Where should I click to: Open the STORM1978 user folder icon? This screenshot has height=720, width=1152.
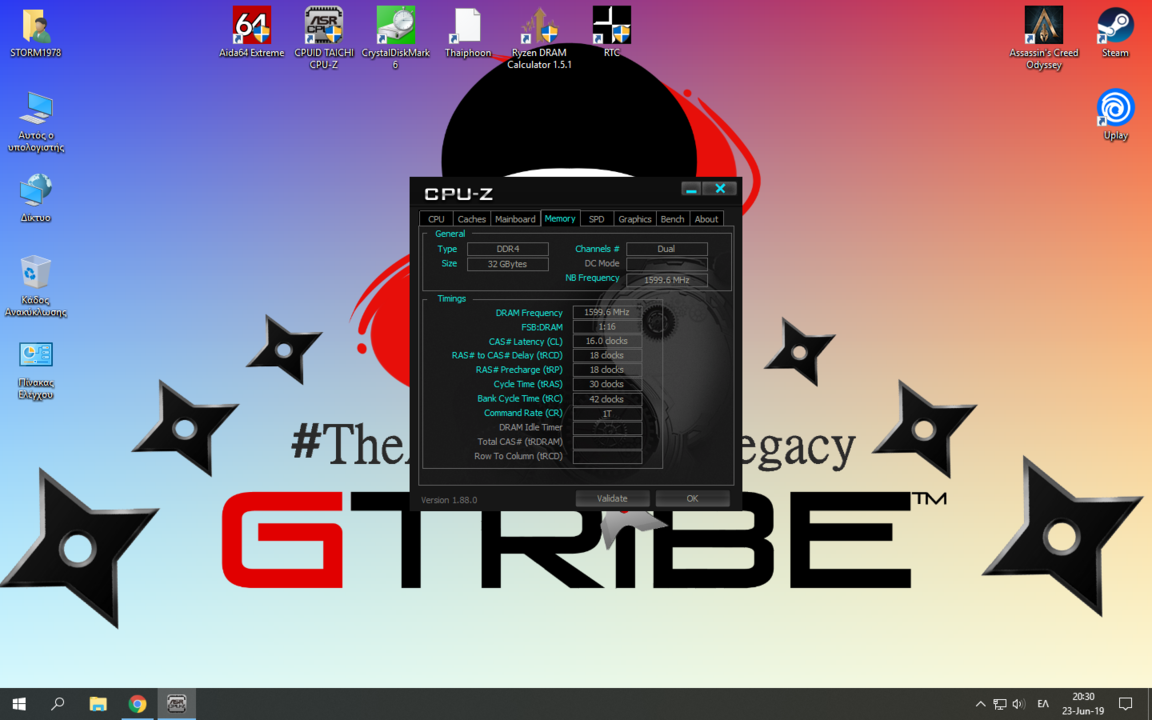coord(35,33)
